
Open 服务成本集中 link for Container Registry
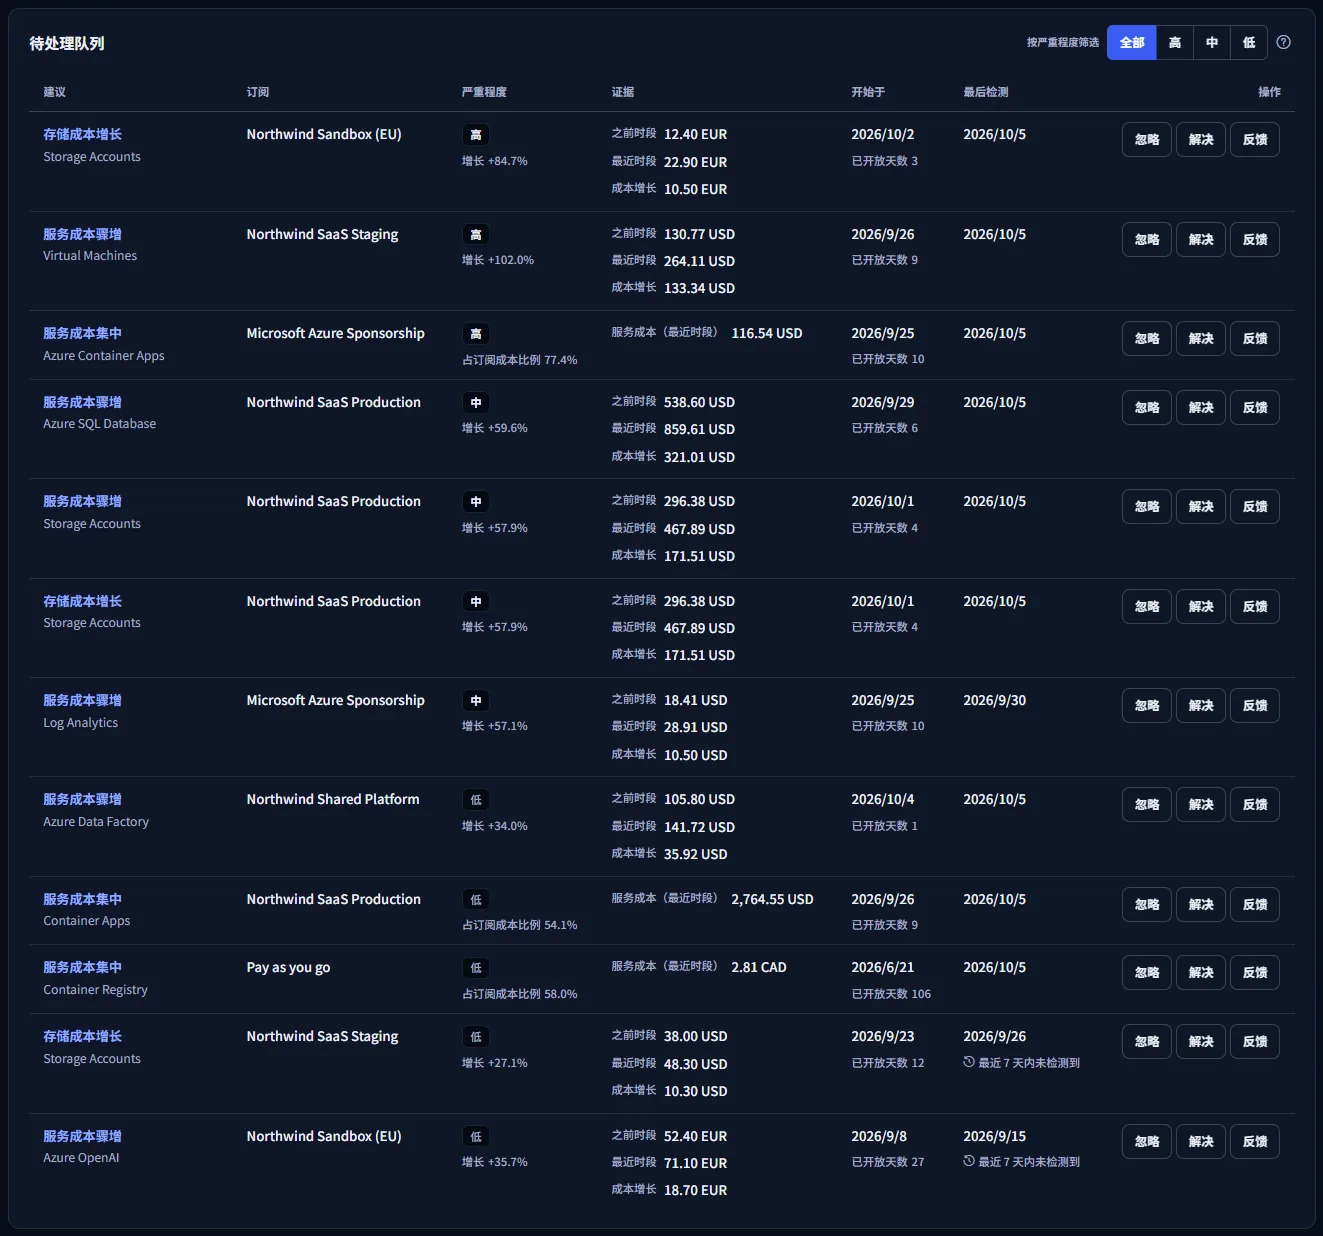click(82, 967)
